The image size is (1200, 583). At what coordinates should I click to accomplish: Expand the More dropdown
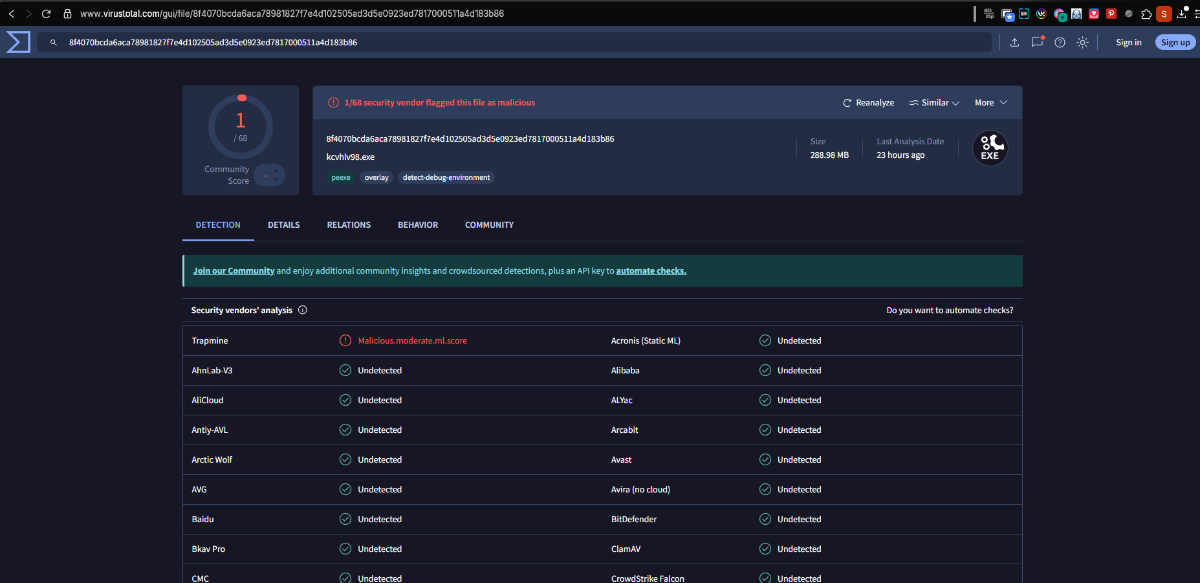coord(991,102)
